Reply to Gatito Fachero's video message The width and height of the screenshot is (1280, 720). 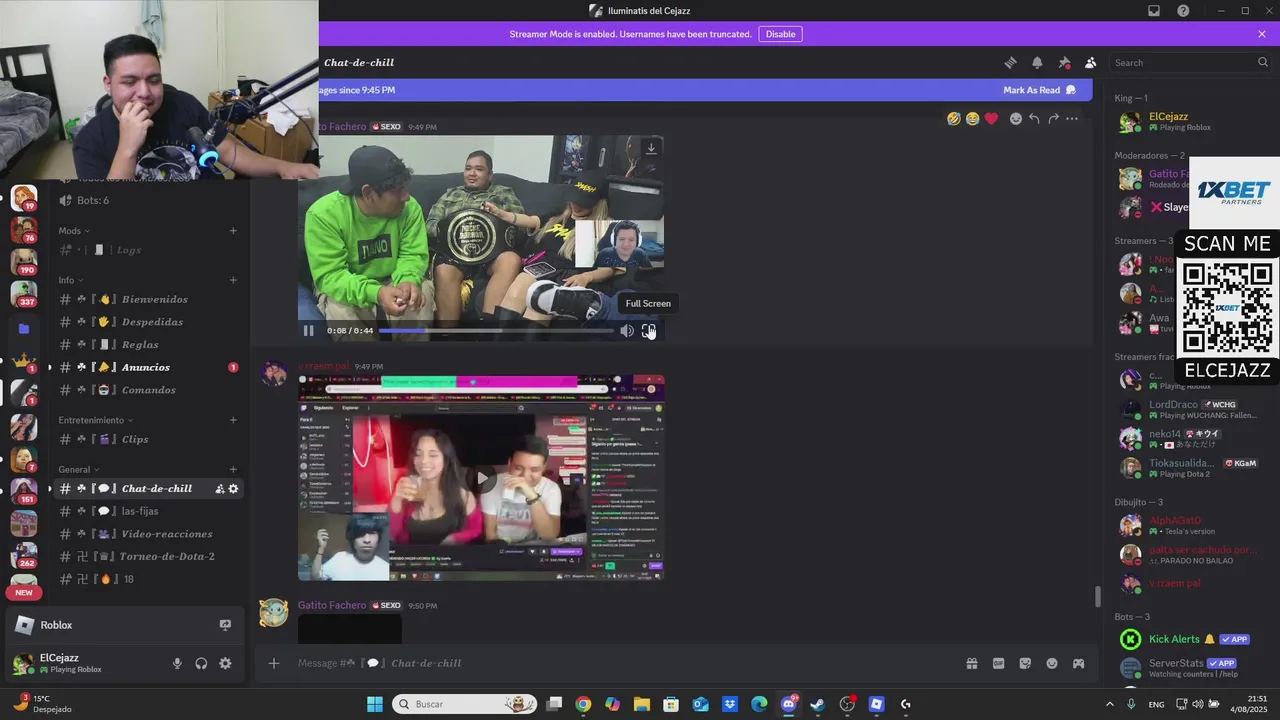[1034, 118]
